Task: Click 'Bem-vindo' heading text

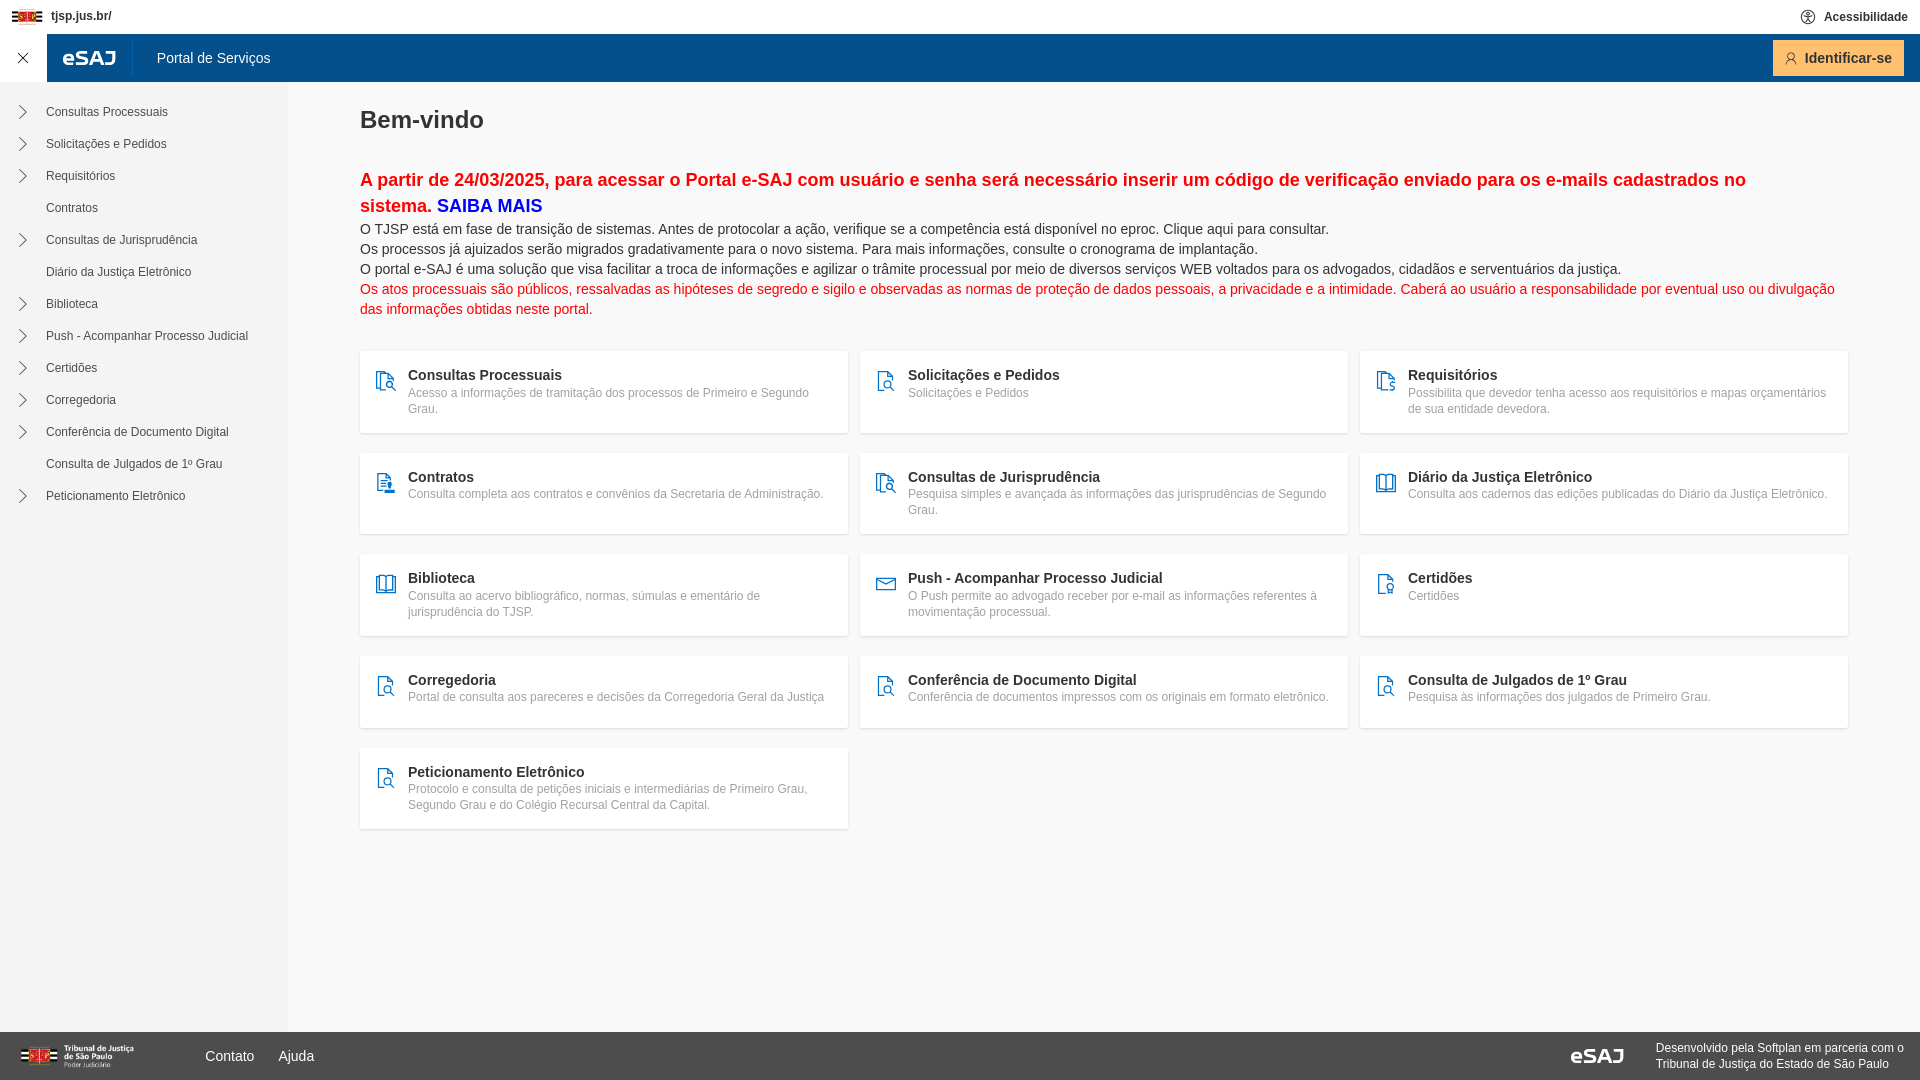Action: (x=422, y=120)
